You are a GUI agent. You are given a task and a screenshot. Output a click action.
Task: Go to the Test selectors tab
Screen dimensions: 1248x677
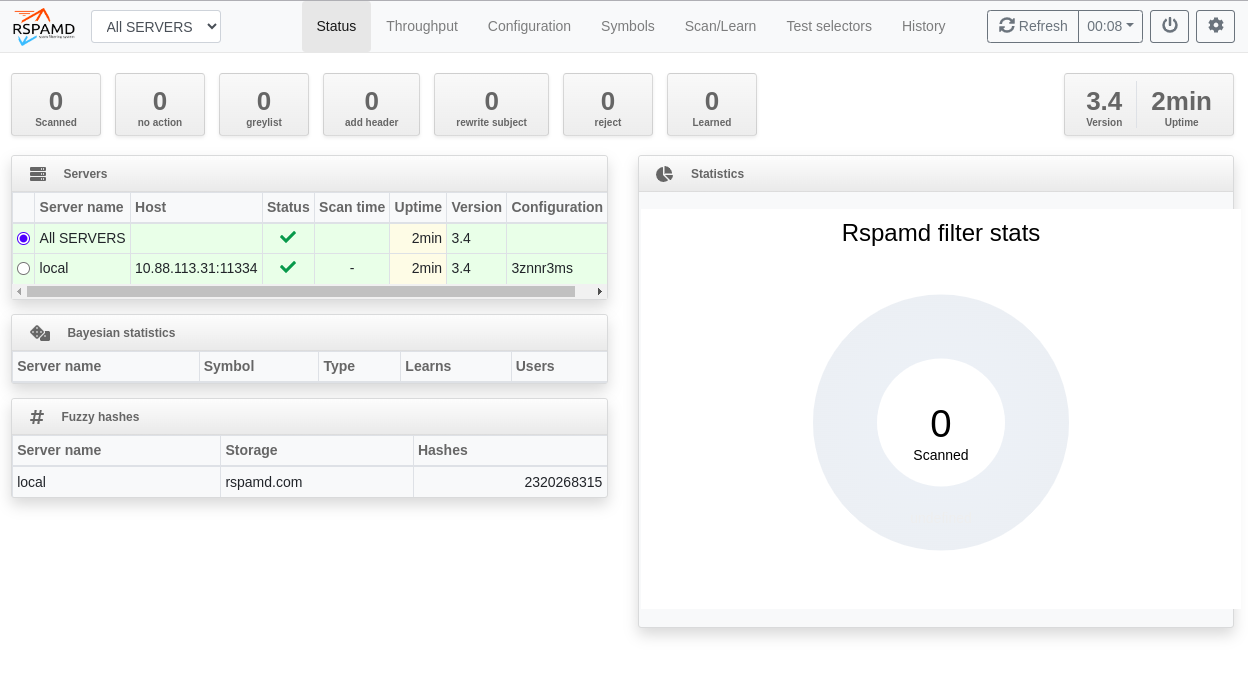pyautogui.click(x=828, y=26)
